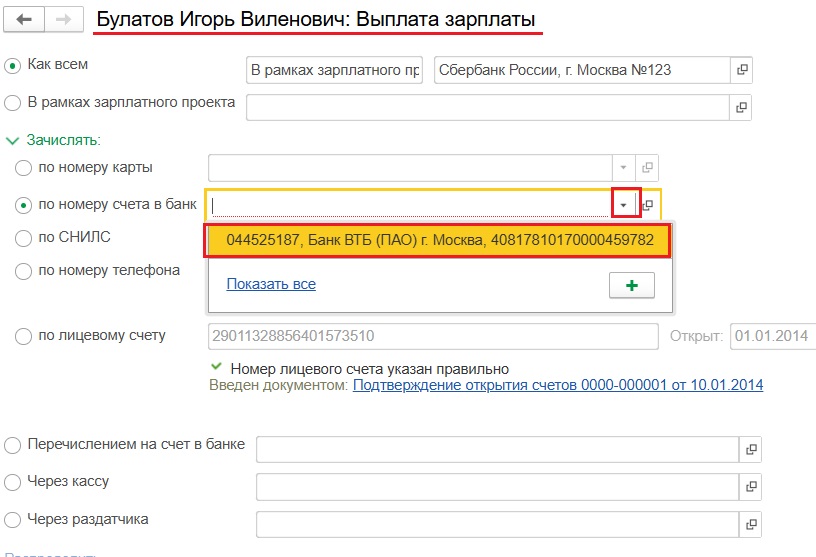Select the Как всем radio option
The width and height of the screenshot is (816, 557).
pyautogui.click(x=13, y=66)
